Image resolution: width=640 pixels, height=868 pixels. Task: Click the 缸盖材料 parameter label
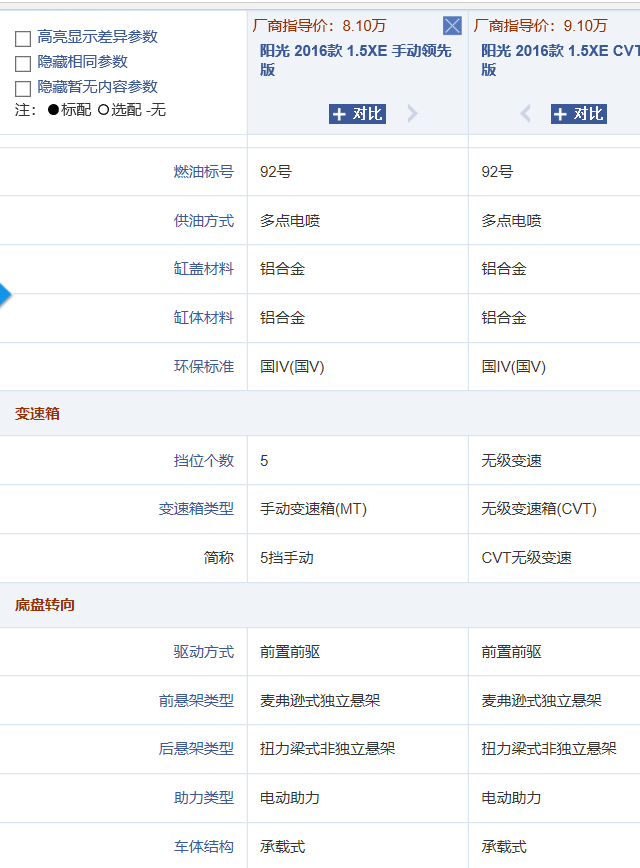[x=204, y=269]
